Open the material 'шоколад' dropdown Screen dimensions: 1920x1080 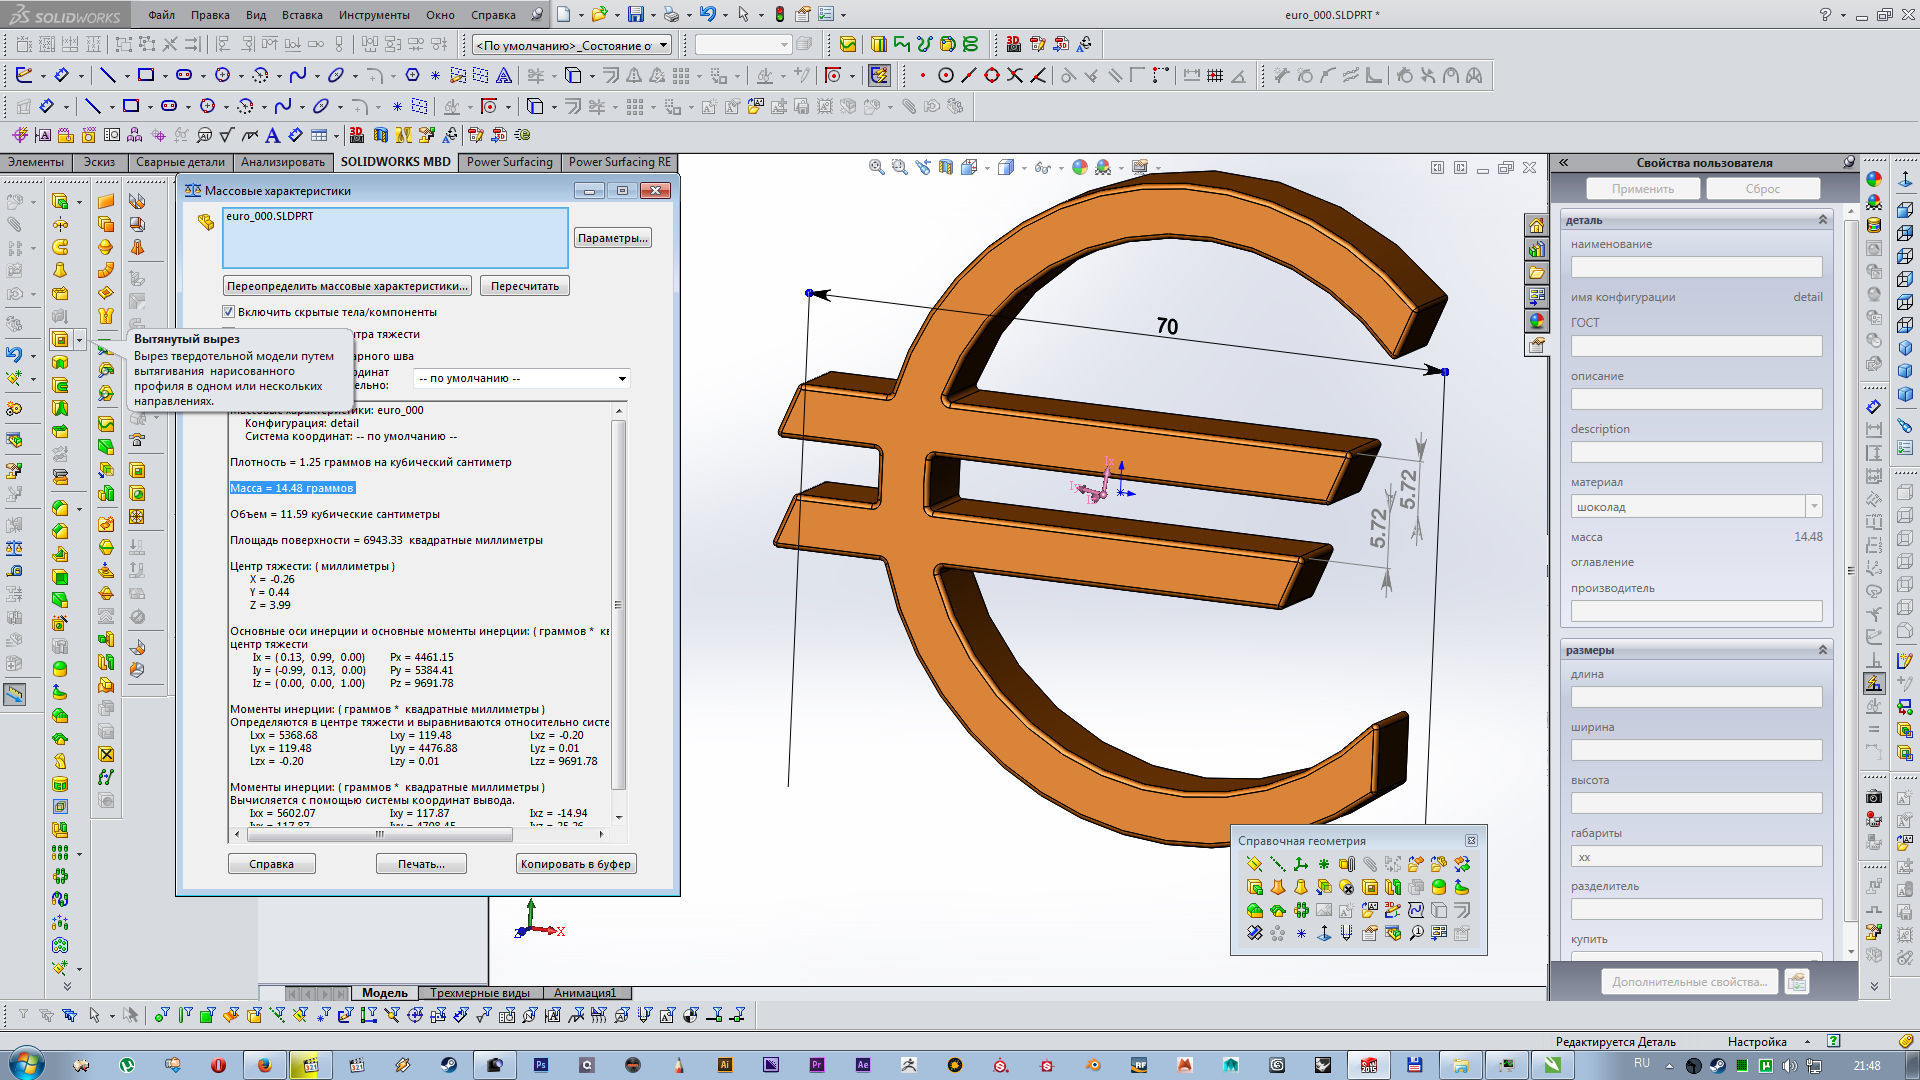point(1813,507)
